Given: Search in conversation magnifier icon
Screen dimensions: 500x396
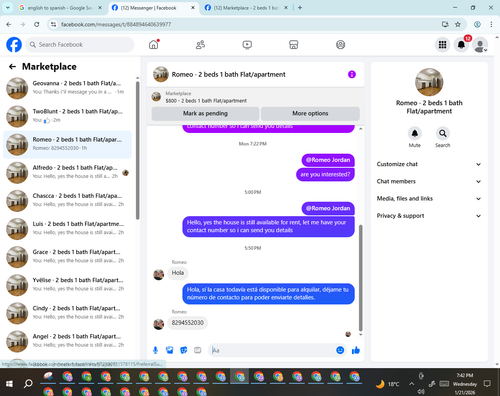Looking at the screenshot, I should [x=442, y=133].
